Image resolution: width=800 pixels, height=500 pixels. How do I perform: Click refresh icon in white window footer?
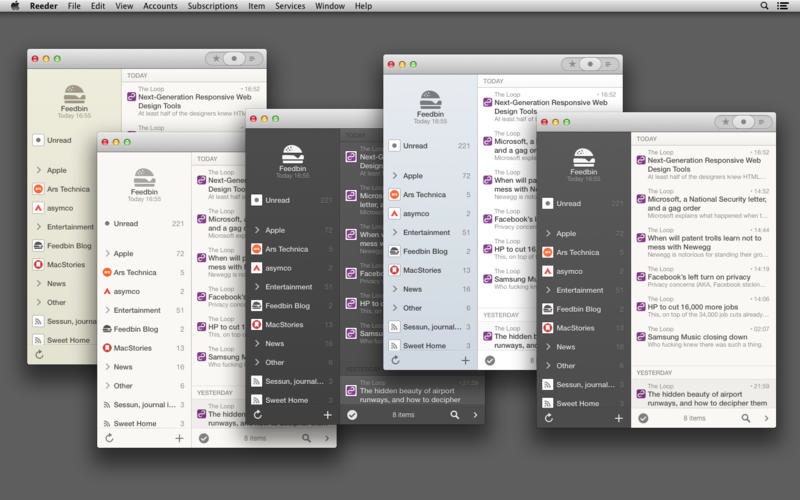109,438
